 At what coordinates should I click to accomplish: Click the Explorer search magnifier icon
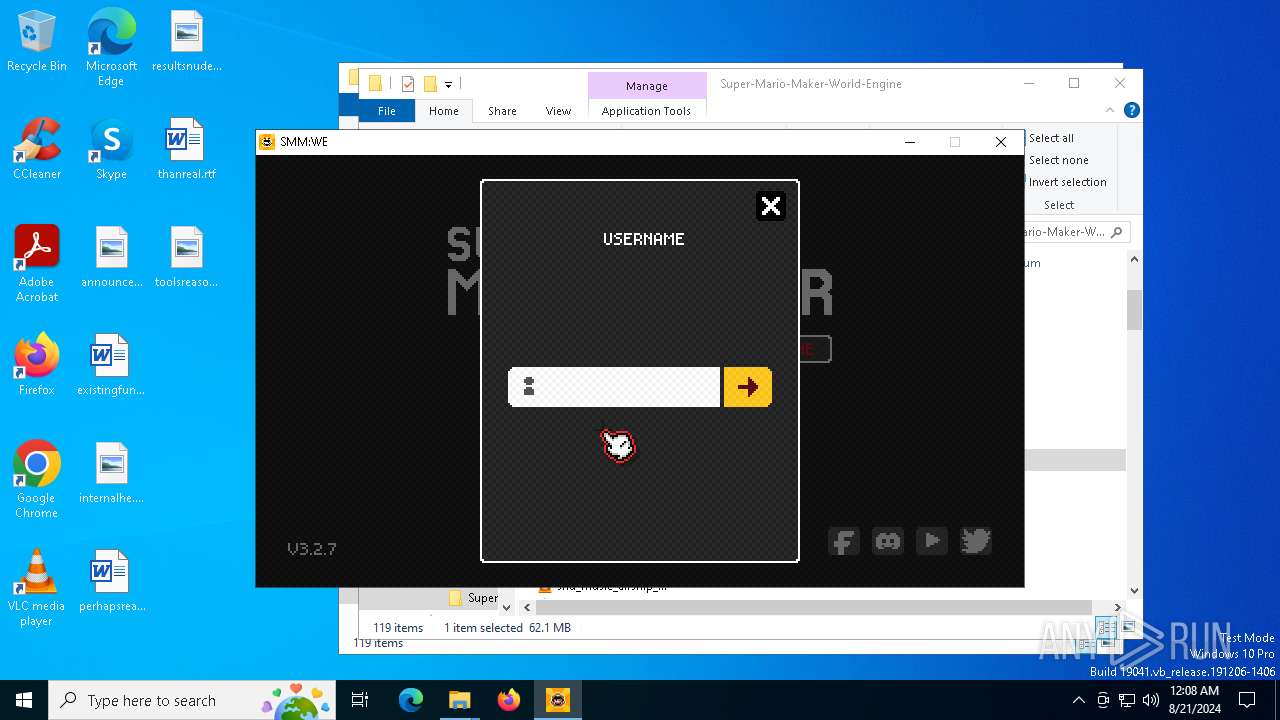point(1117,232)
